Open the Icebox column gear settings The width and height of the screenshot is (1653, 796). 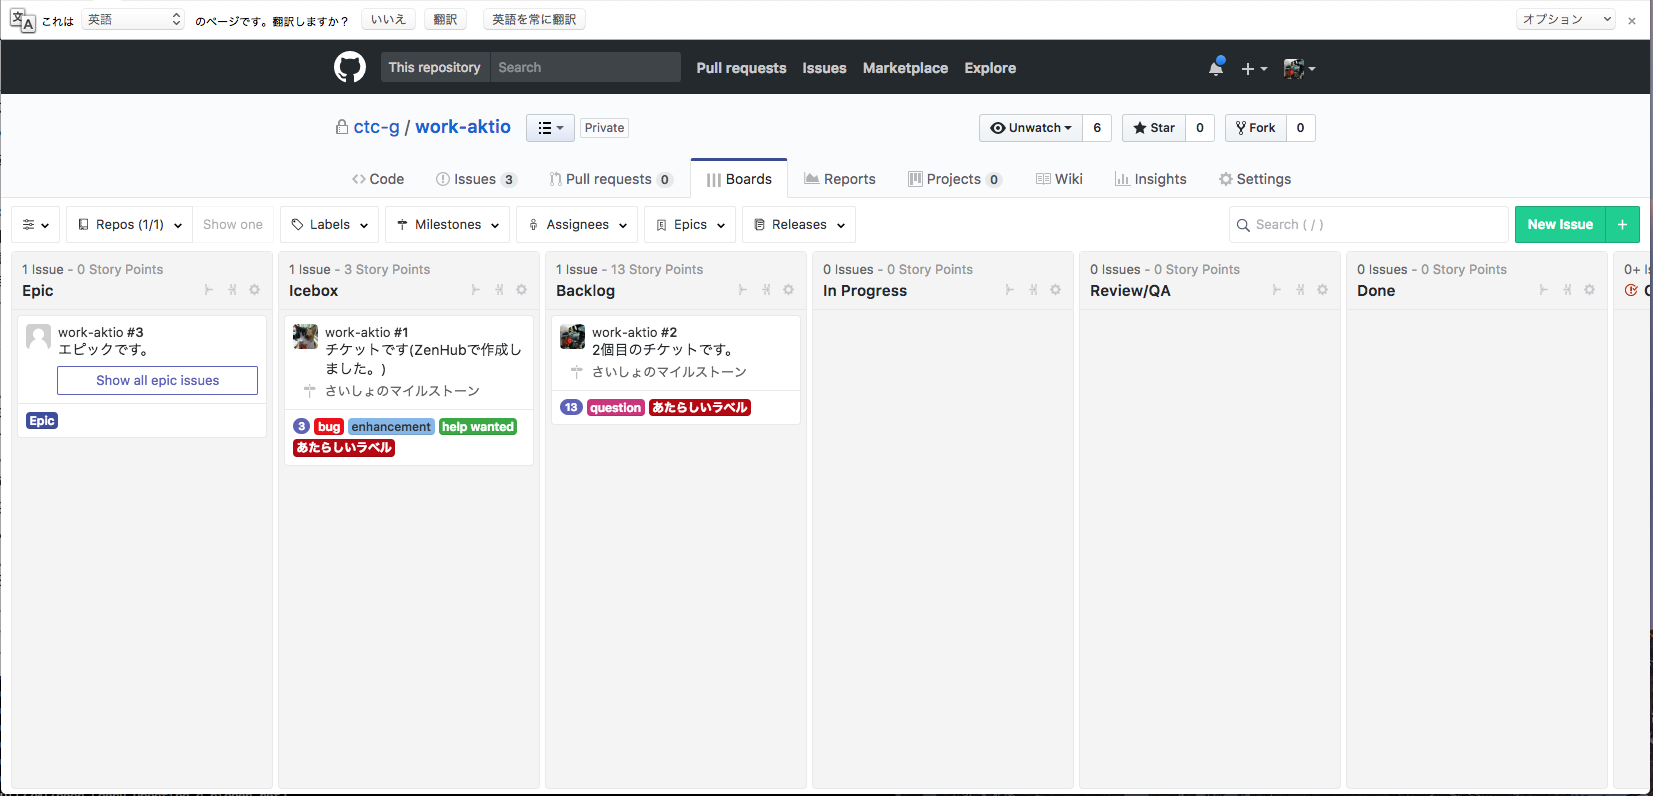pos(521,290)
